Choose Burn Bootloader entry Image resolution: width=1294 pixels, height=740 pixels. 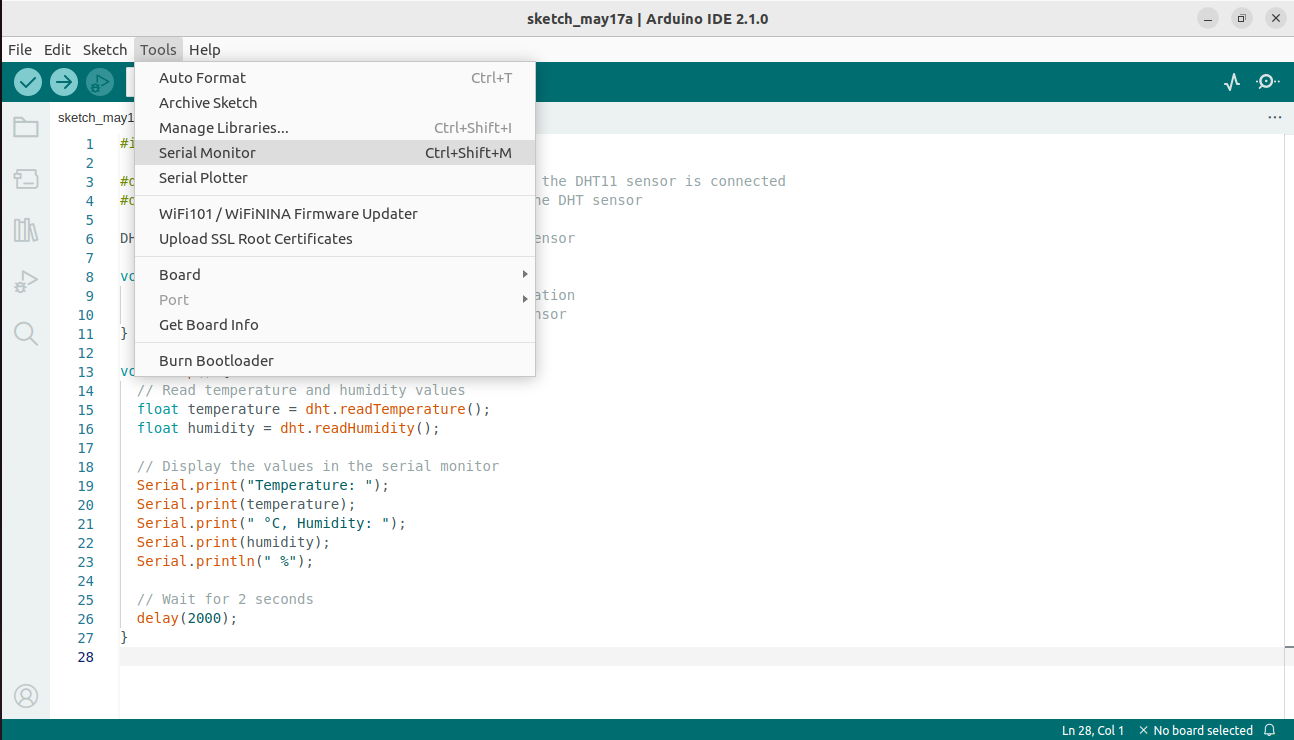(x=335, y=361)
